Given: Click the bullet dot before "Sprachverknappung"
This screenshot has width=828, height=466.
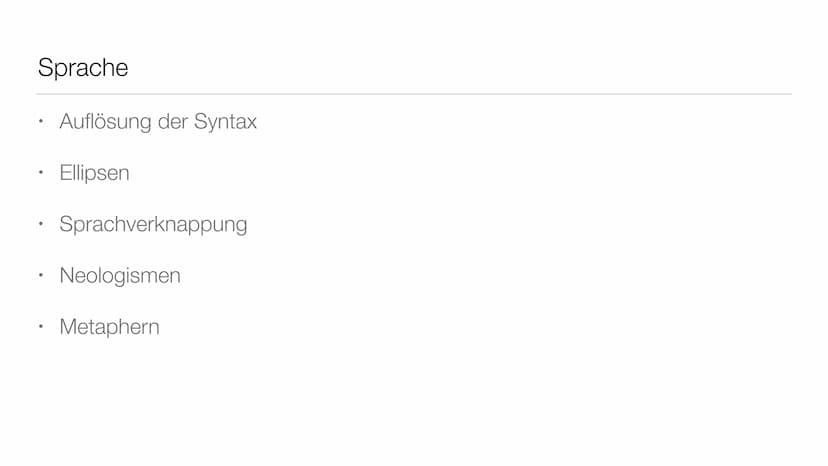Looking at the screenshot, I should [41, 224].
